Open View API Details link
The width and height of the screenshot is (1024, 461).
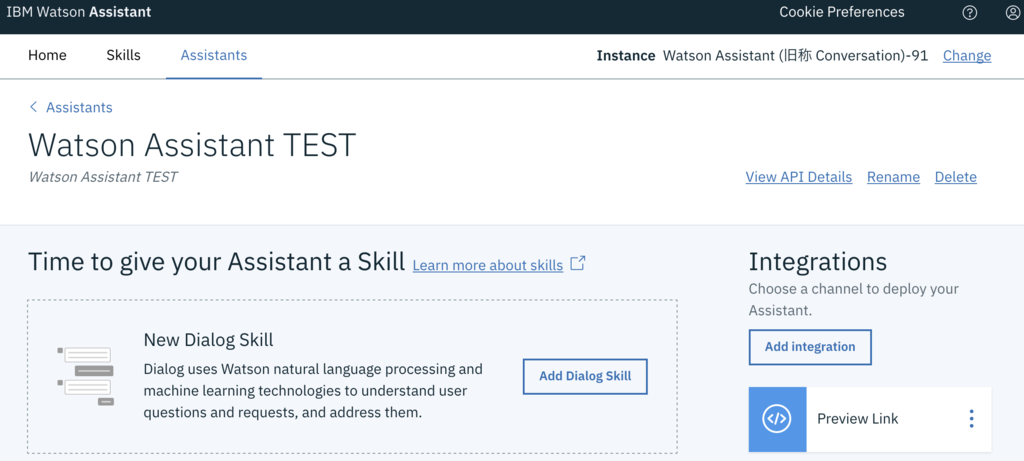798,177
